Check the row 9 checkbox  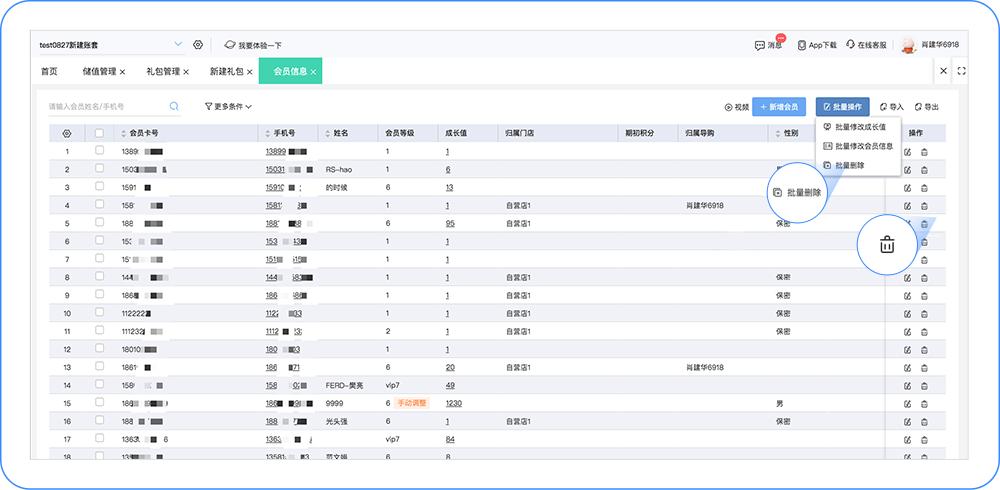coord(99,295)
